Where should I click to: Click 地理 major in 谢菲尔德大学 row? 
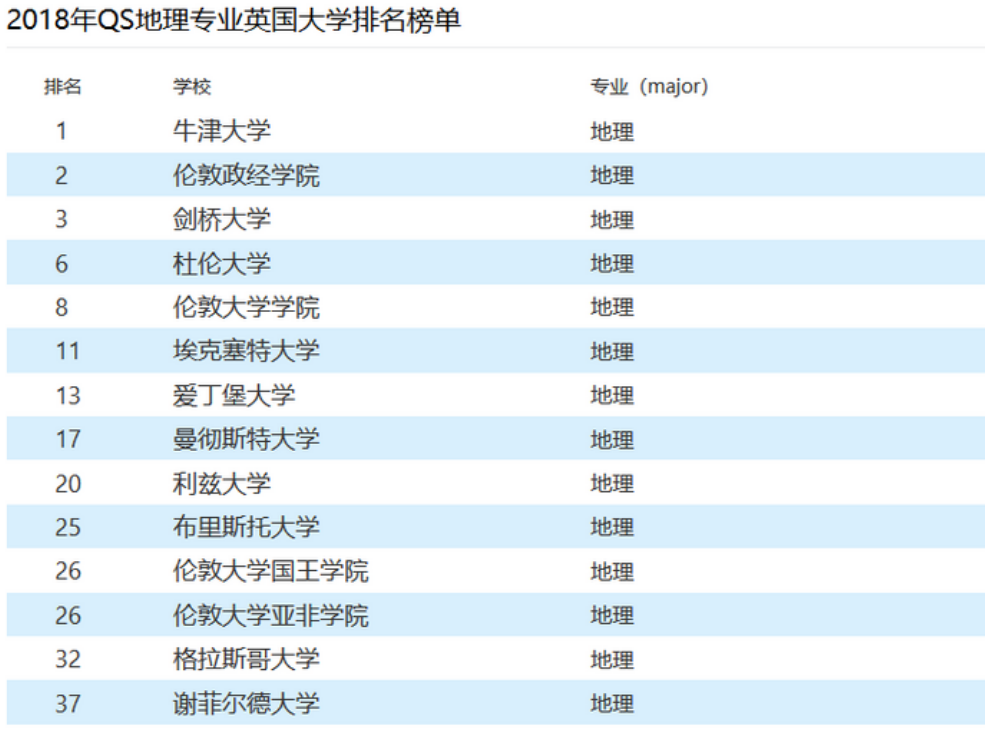click(x=612, y=704)
